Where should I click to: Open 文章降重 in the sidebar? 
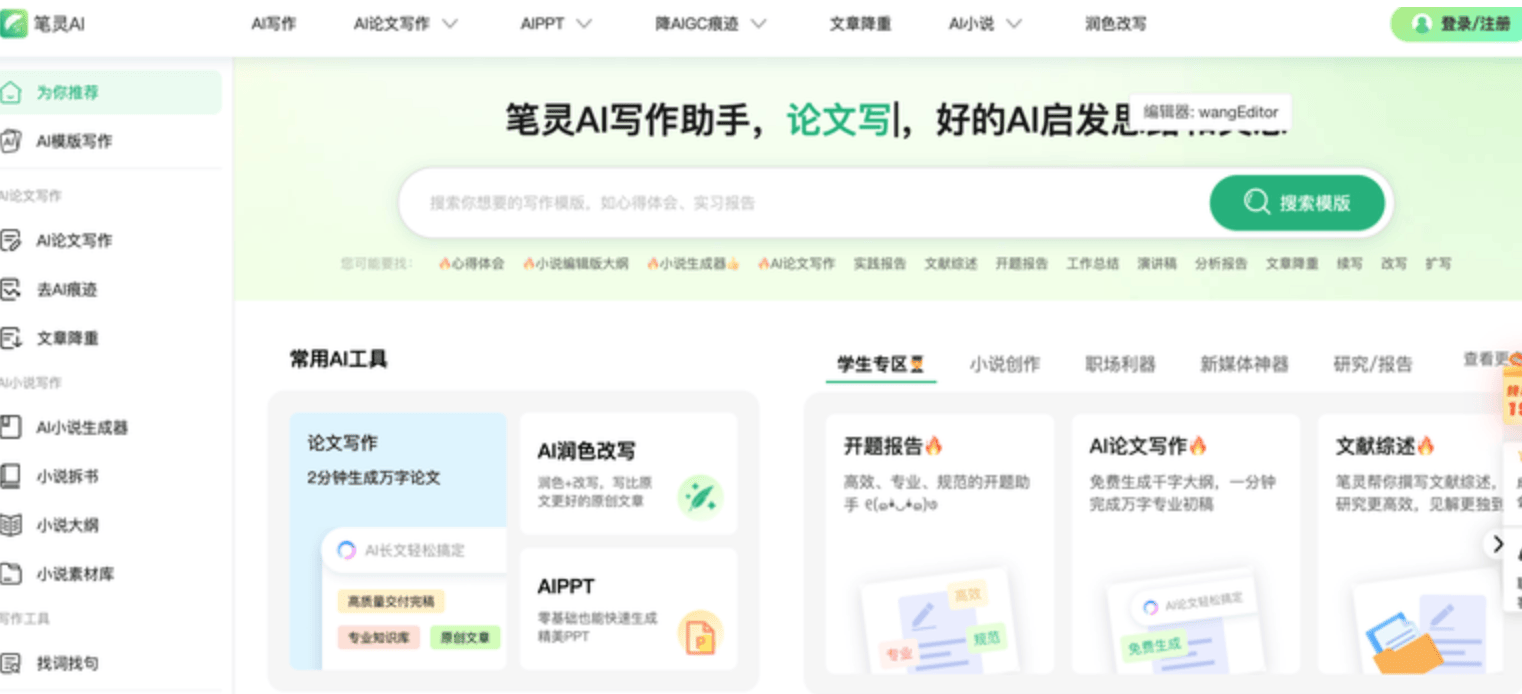67,339
